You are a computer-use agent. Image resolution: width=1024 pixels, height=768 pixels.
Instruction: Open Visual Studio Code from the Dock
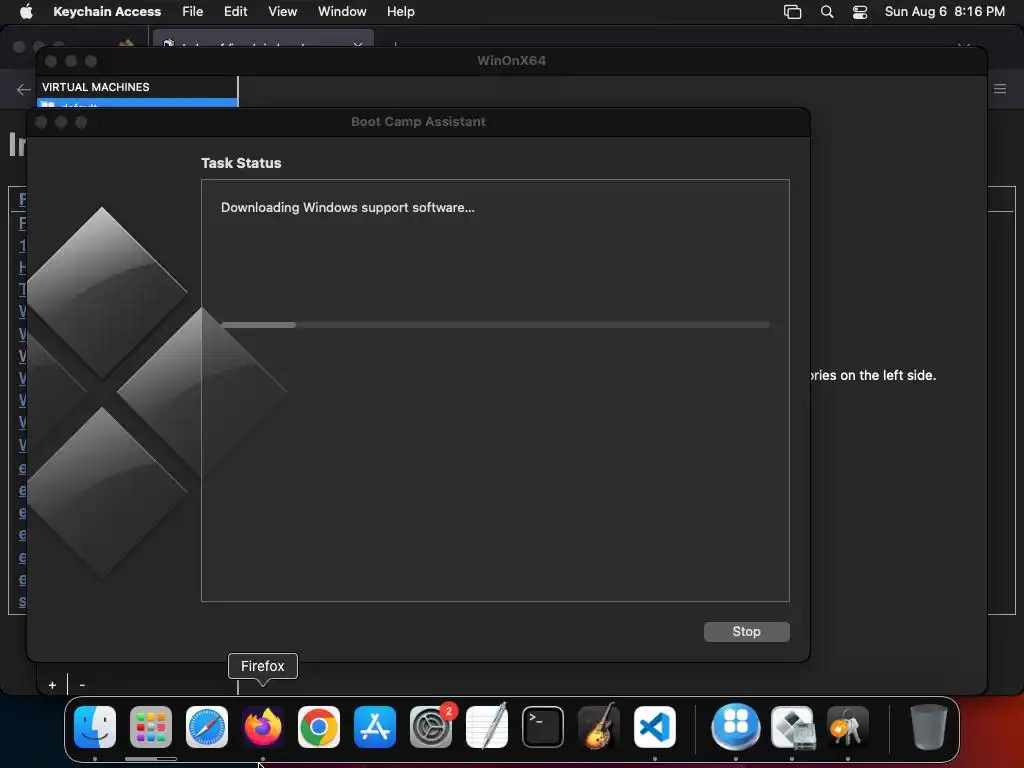654,726
